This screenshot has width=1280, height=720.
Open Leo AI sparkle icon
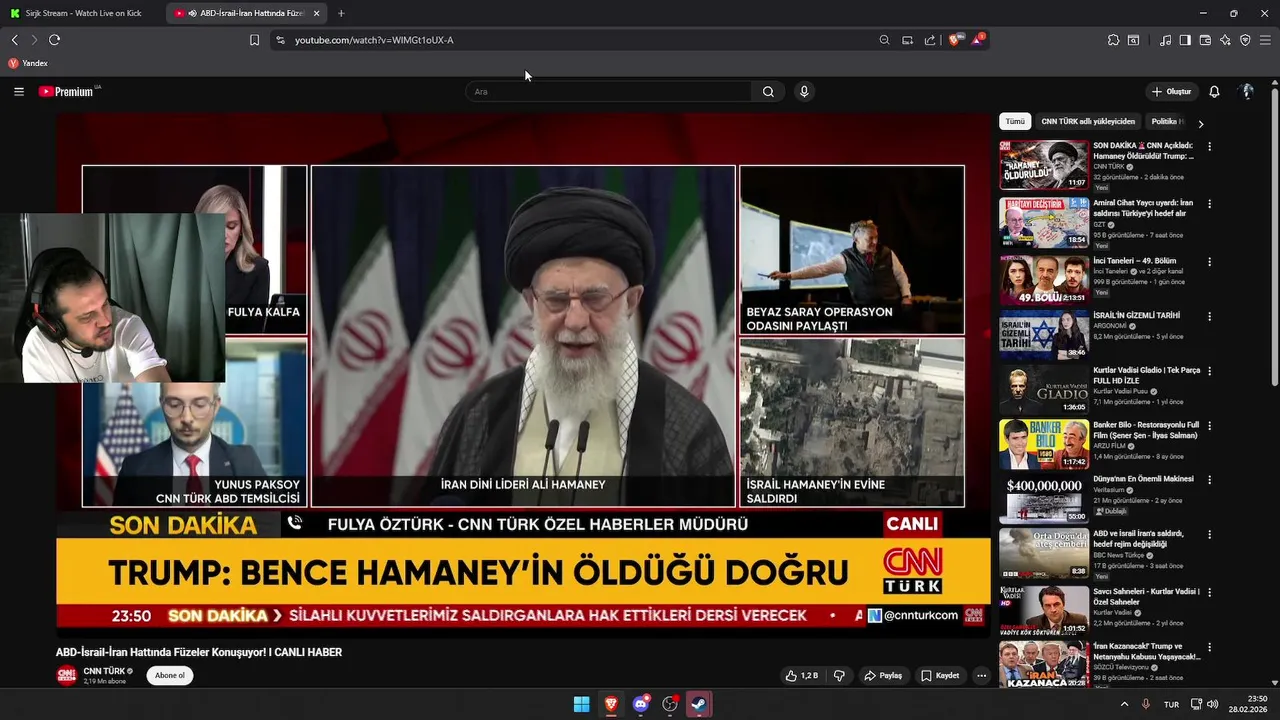[x=1225, y=40]
